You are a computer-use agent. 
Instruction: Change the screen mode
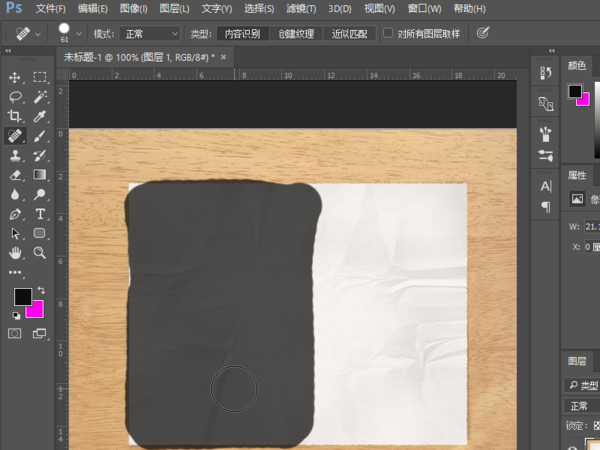click(x=39, y=334)
